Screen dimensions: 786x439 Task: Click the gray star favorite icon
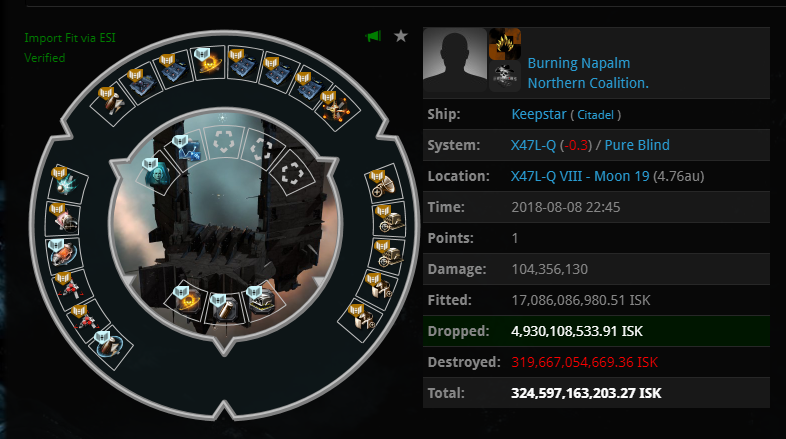coord(401,36)
